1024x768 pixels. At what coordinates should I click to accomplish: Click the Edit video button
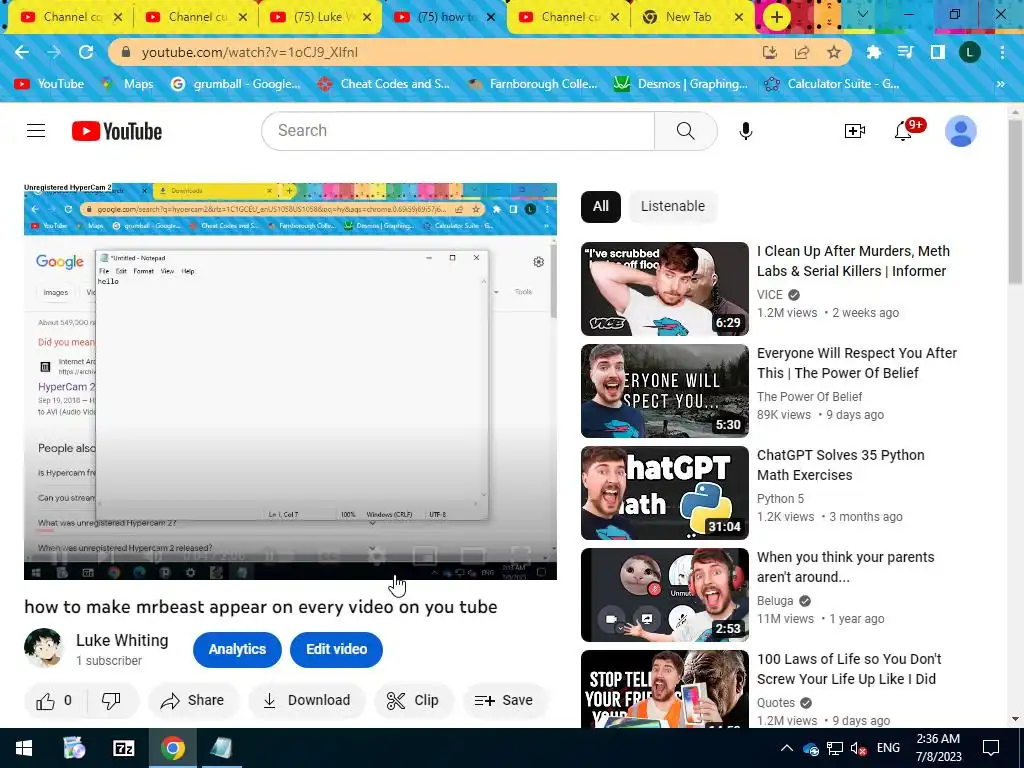point(336,650)
